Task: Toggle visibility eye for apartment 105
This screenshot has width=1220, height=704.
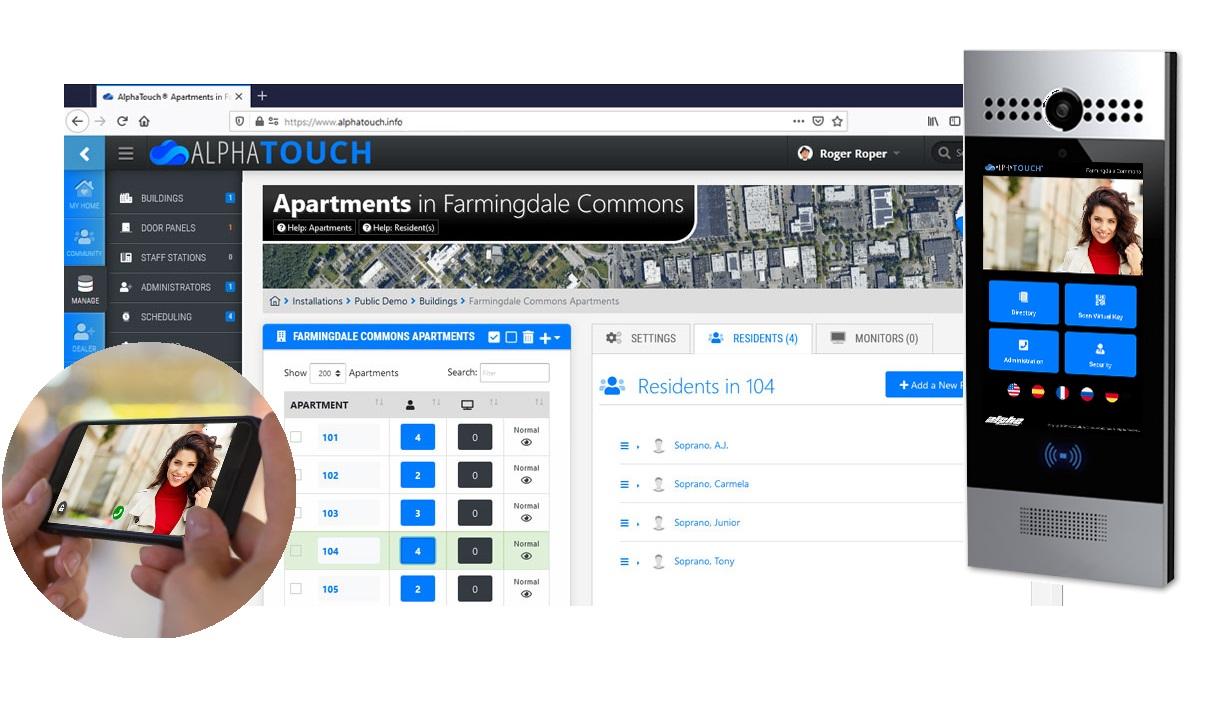Action: click(526, 594)
